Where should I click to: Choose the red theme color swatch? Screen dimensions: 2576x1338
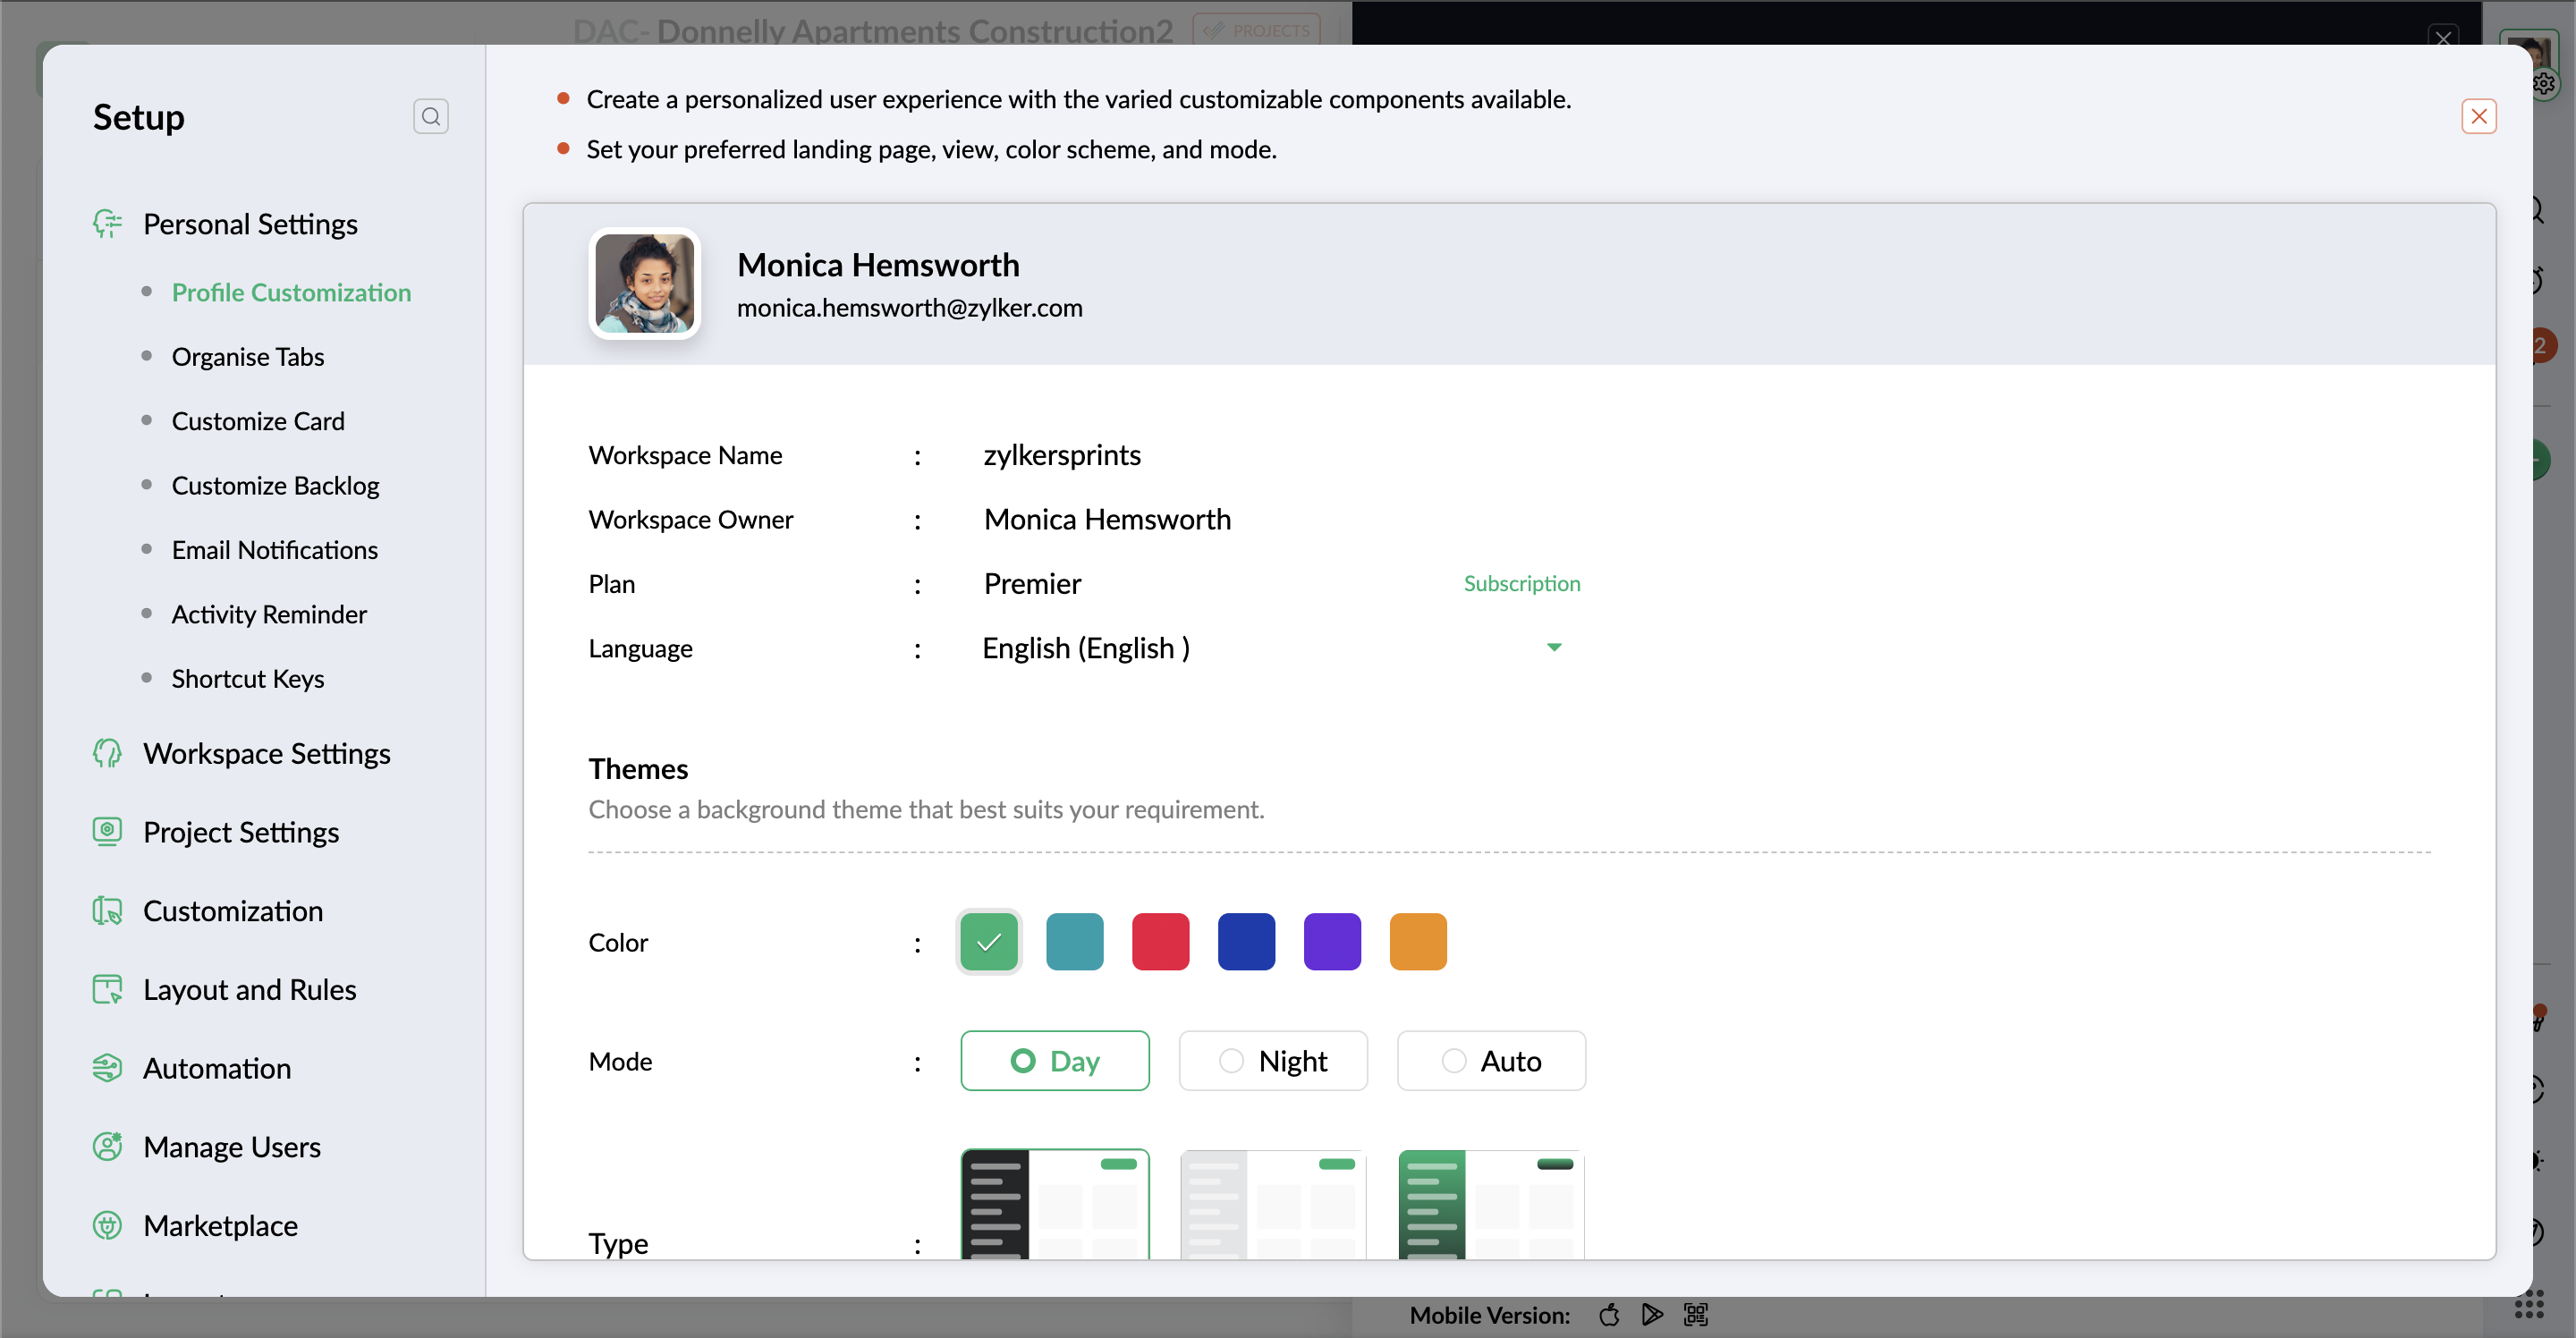point(1160,941)
